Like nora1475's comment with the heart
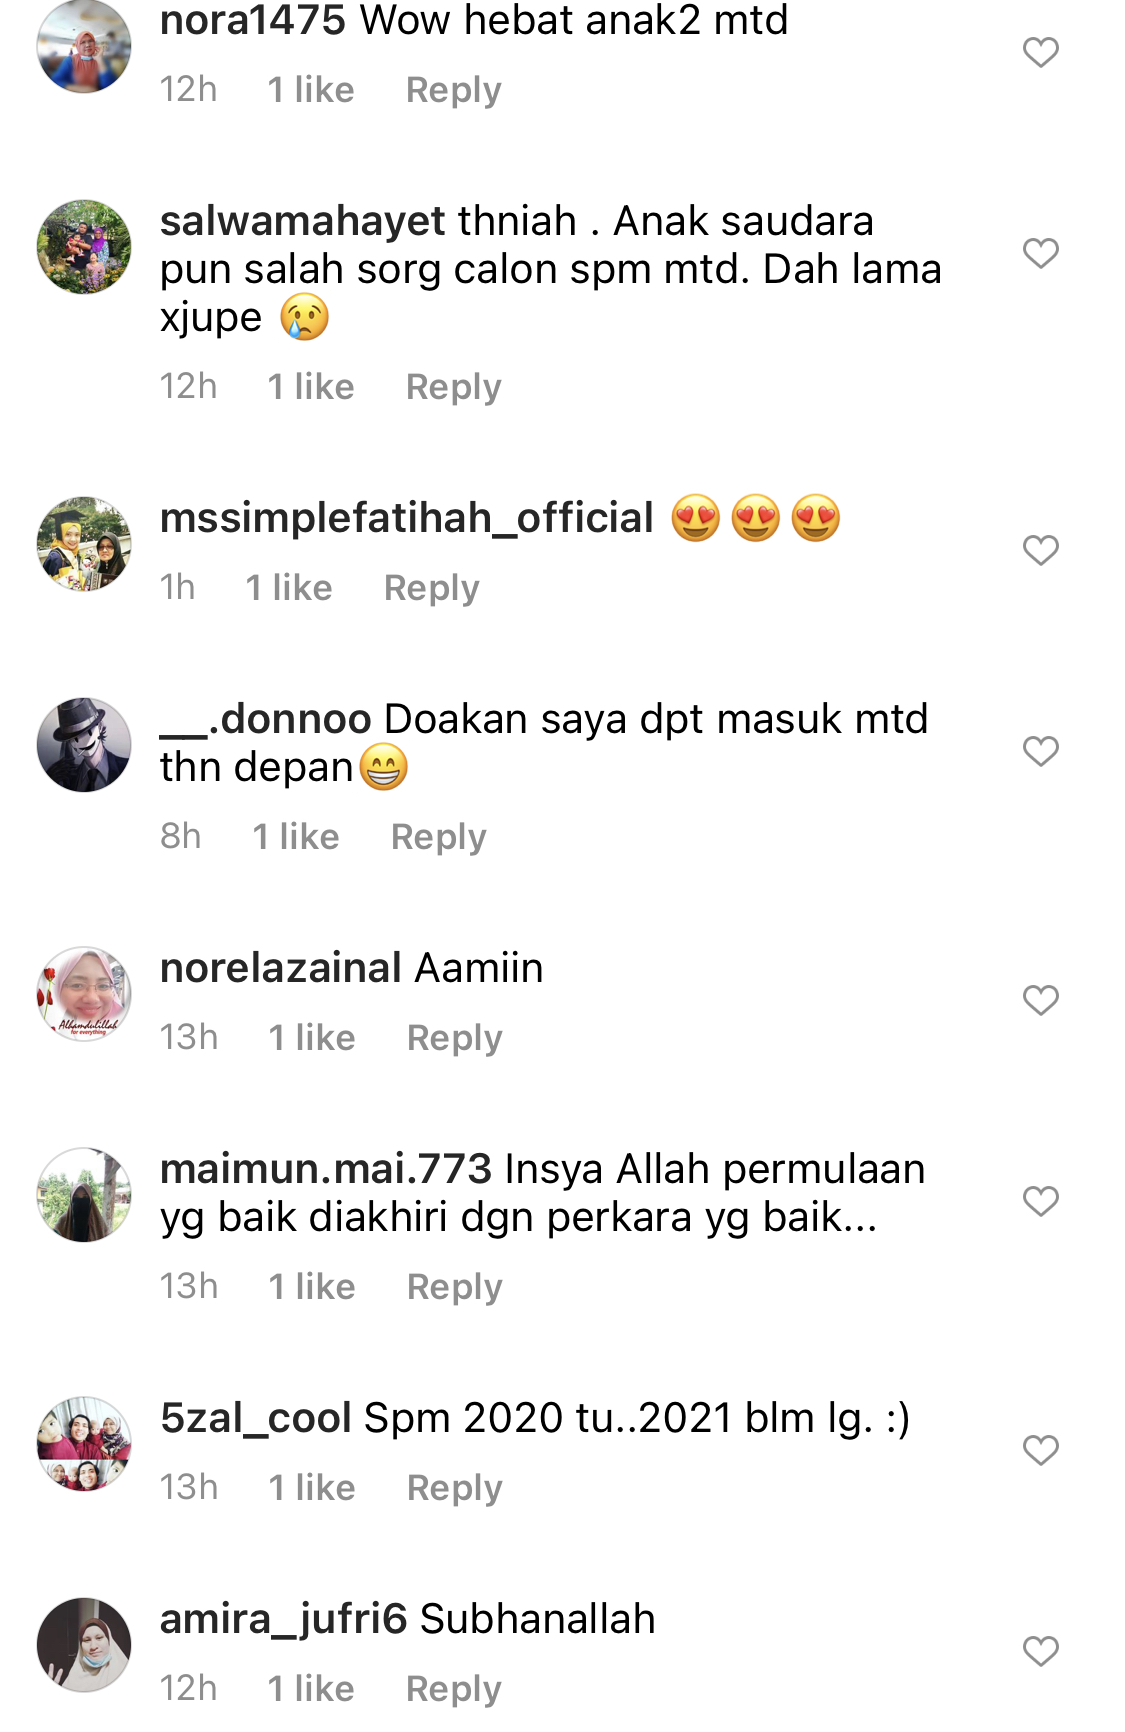Viewport: 1125px width, 1732px height. [1040, 52]
